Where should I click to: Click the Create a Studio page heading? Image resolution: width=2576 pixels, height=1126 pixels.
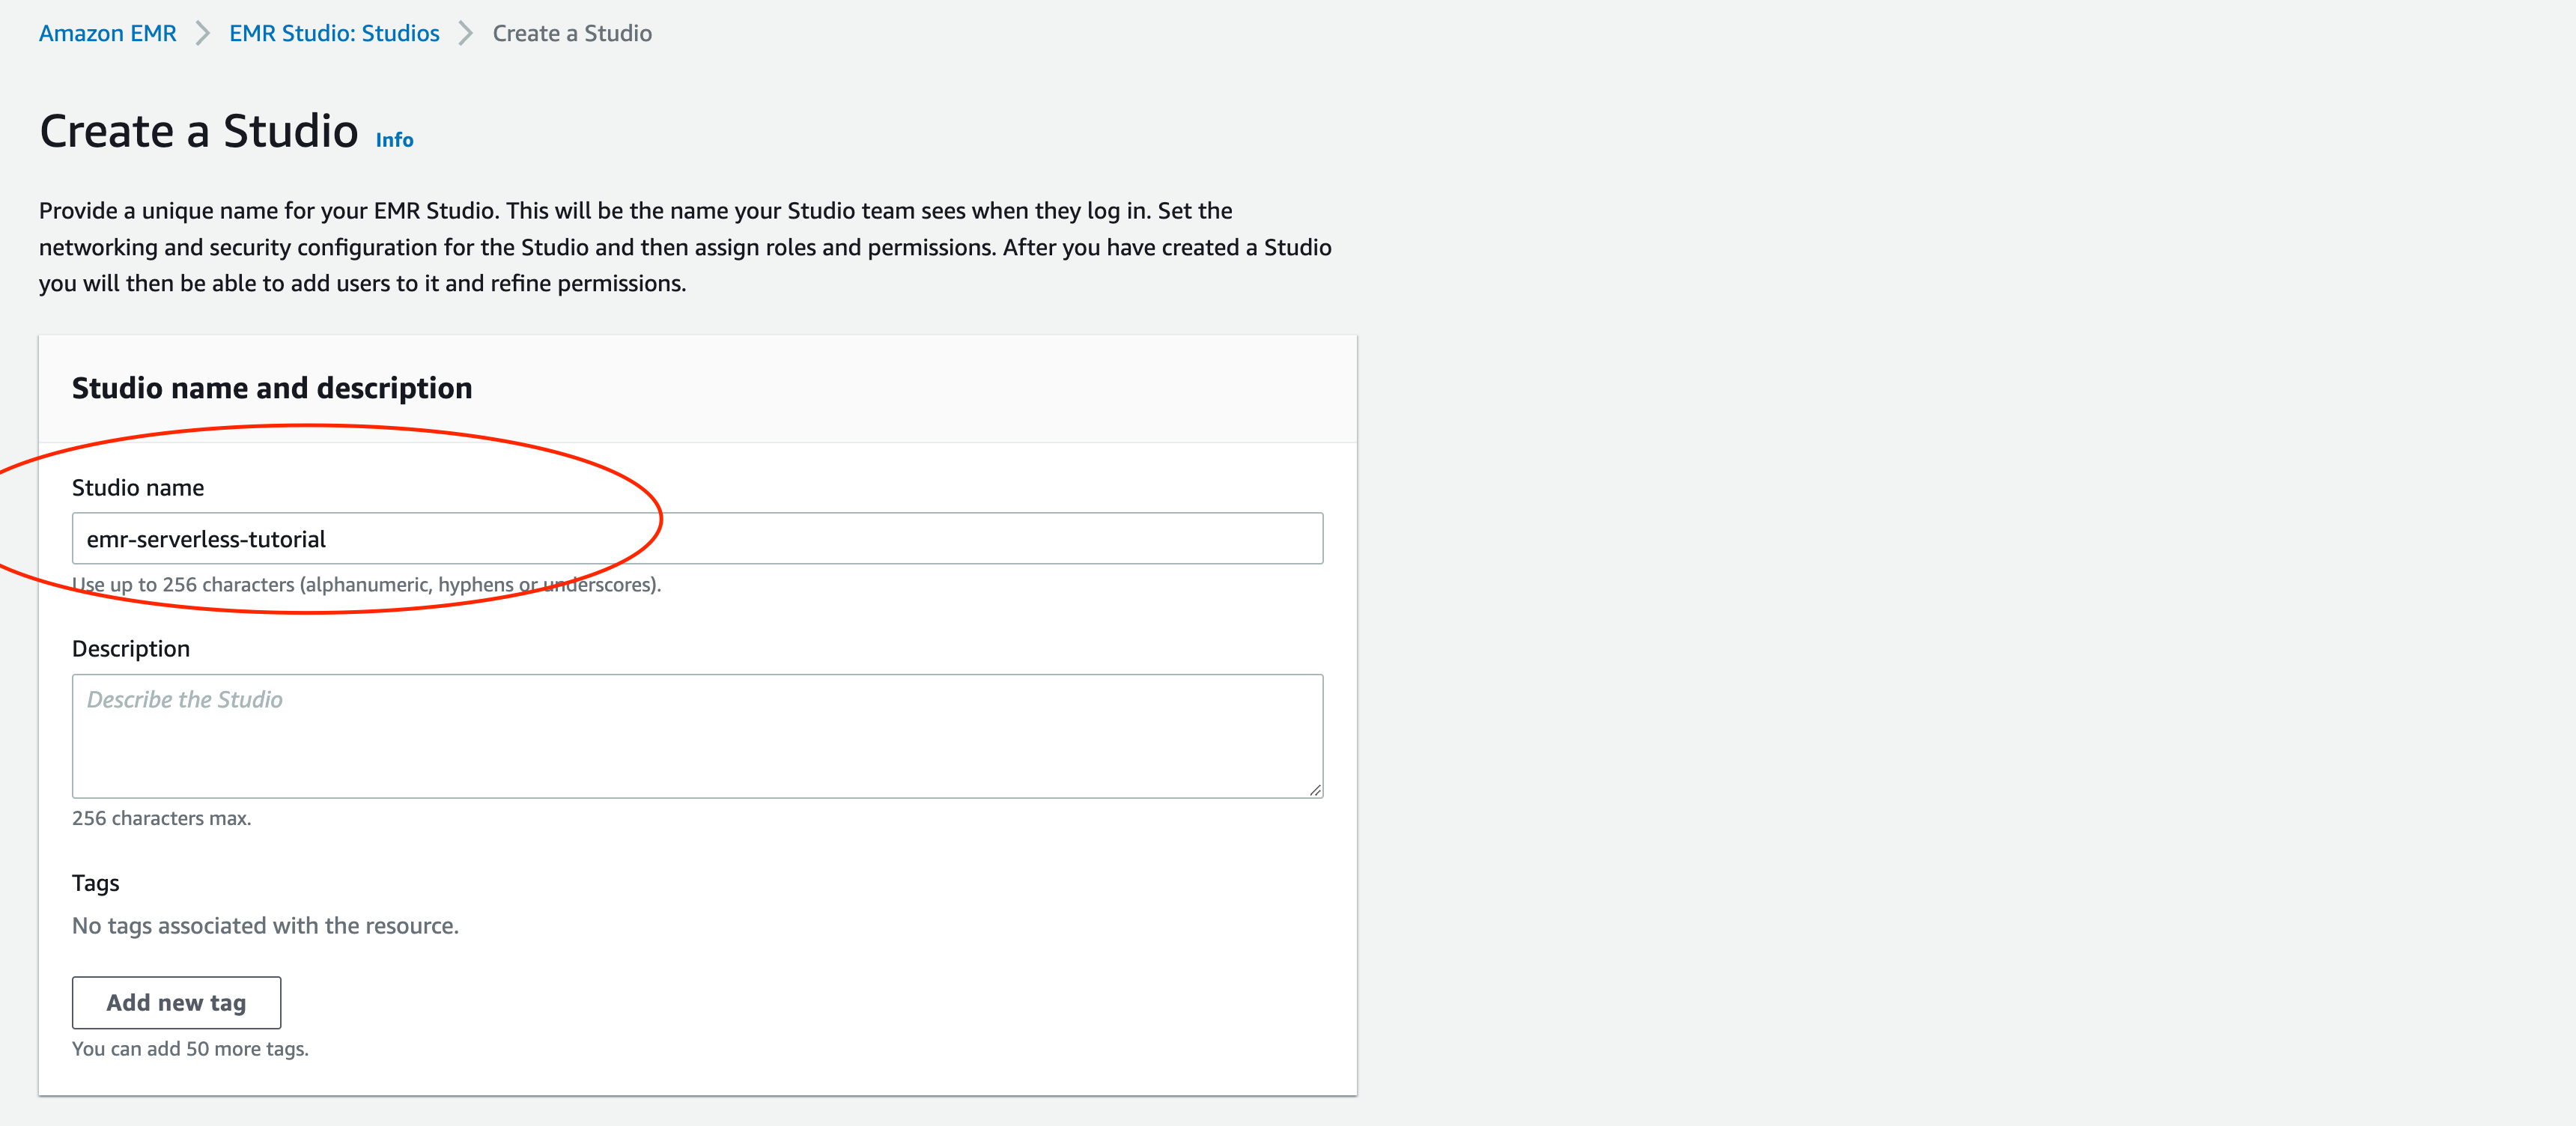(198, 131)
